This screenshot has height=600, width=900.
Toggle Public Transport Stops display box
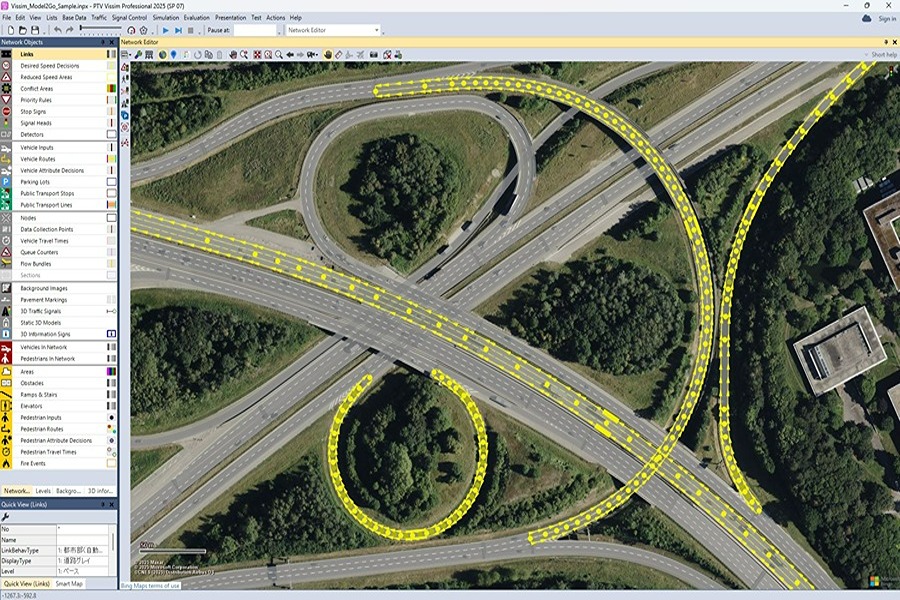(112, 193)
